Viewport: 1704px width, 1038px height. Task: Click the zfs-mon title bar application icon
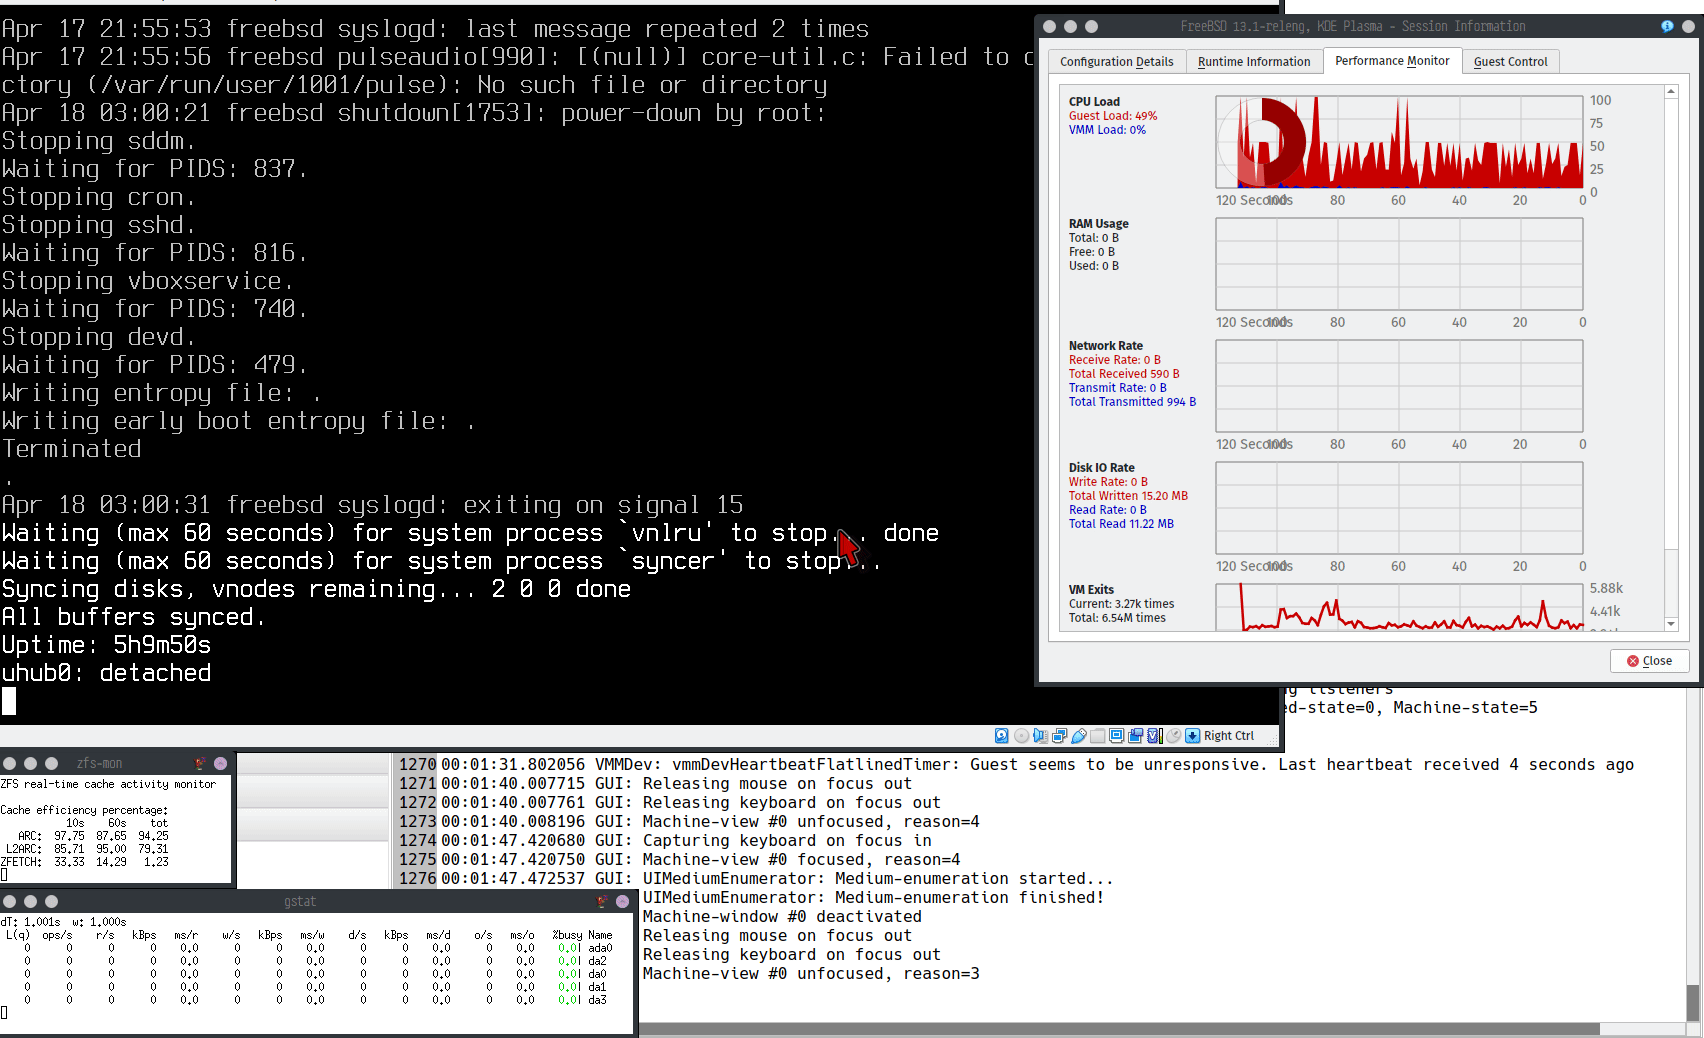[x=199, y=763]
